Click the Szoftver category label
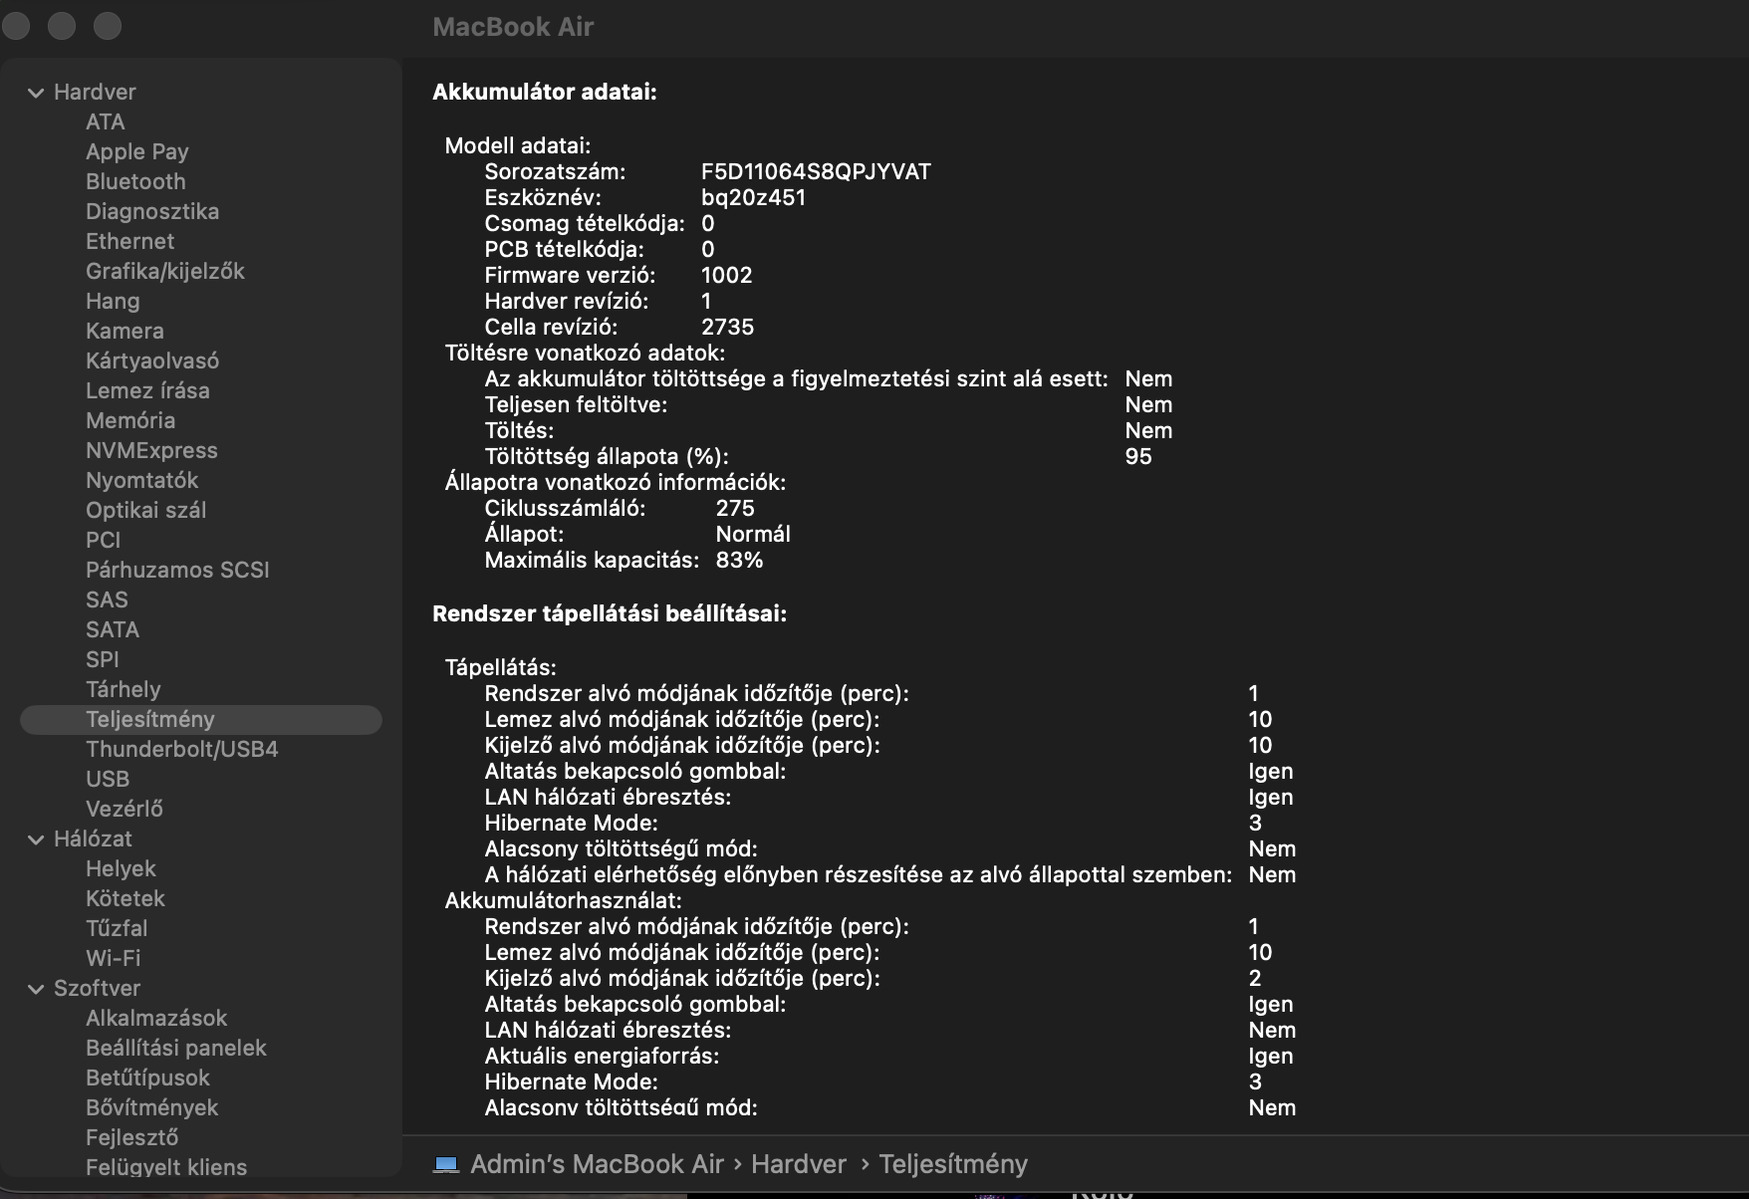 [97, 989]
